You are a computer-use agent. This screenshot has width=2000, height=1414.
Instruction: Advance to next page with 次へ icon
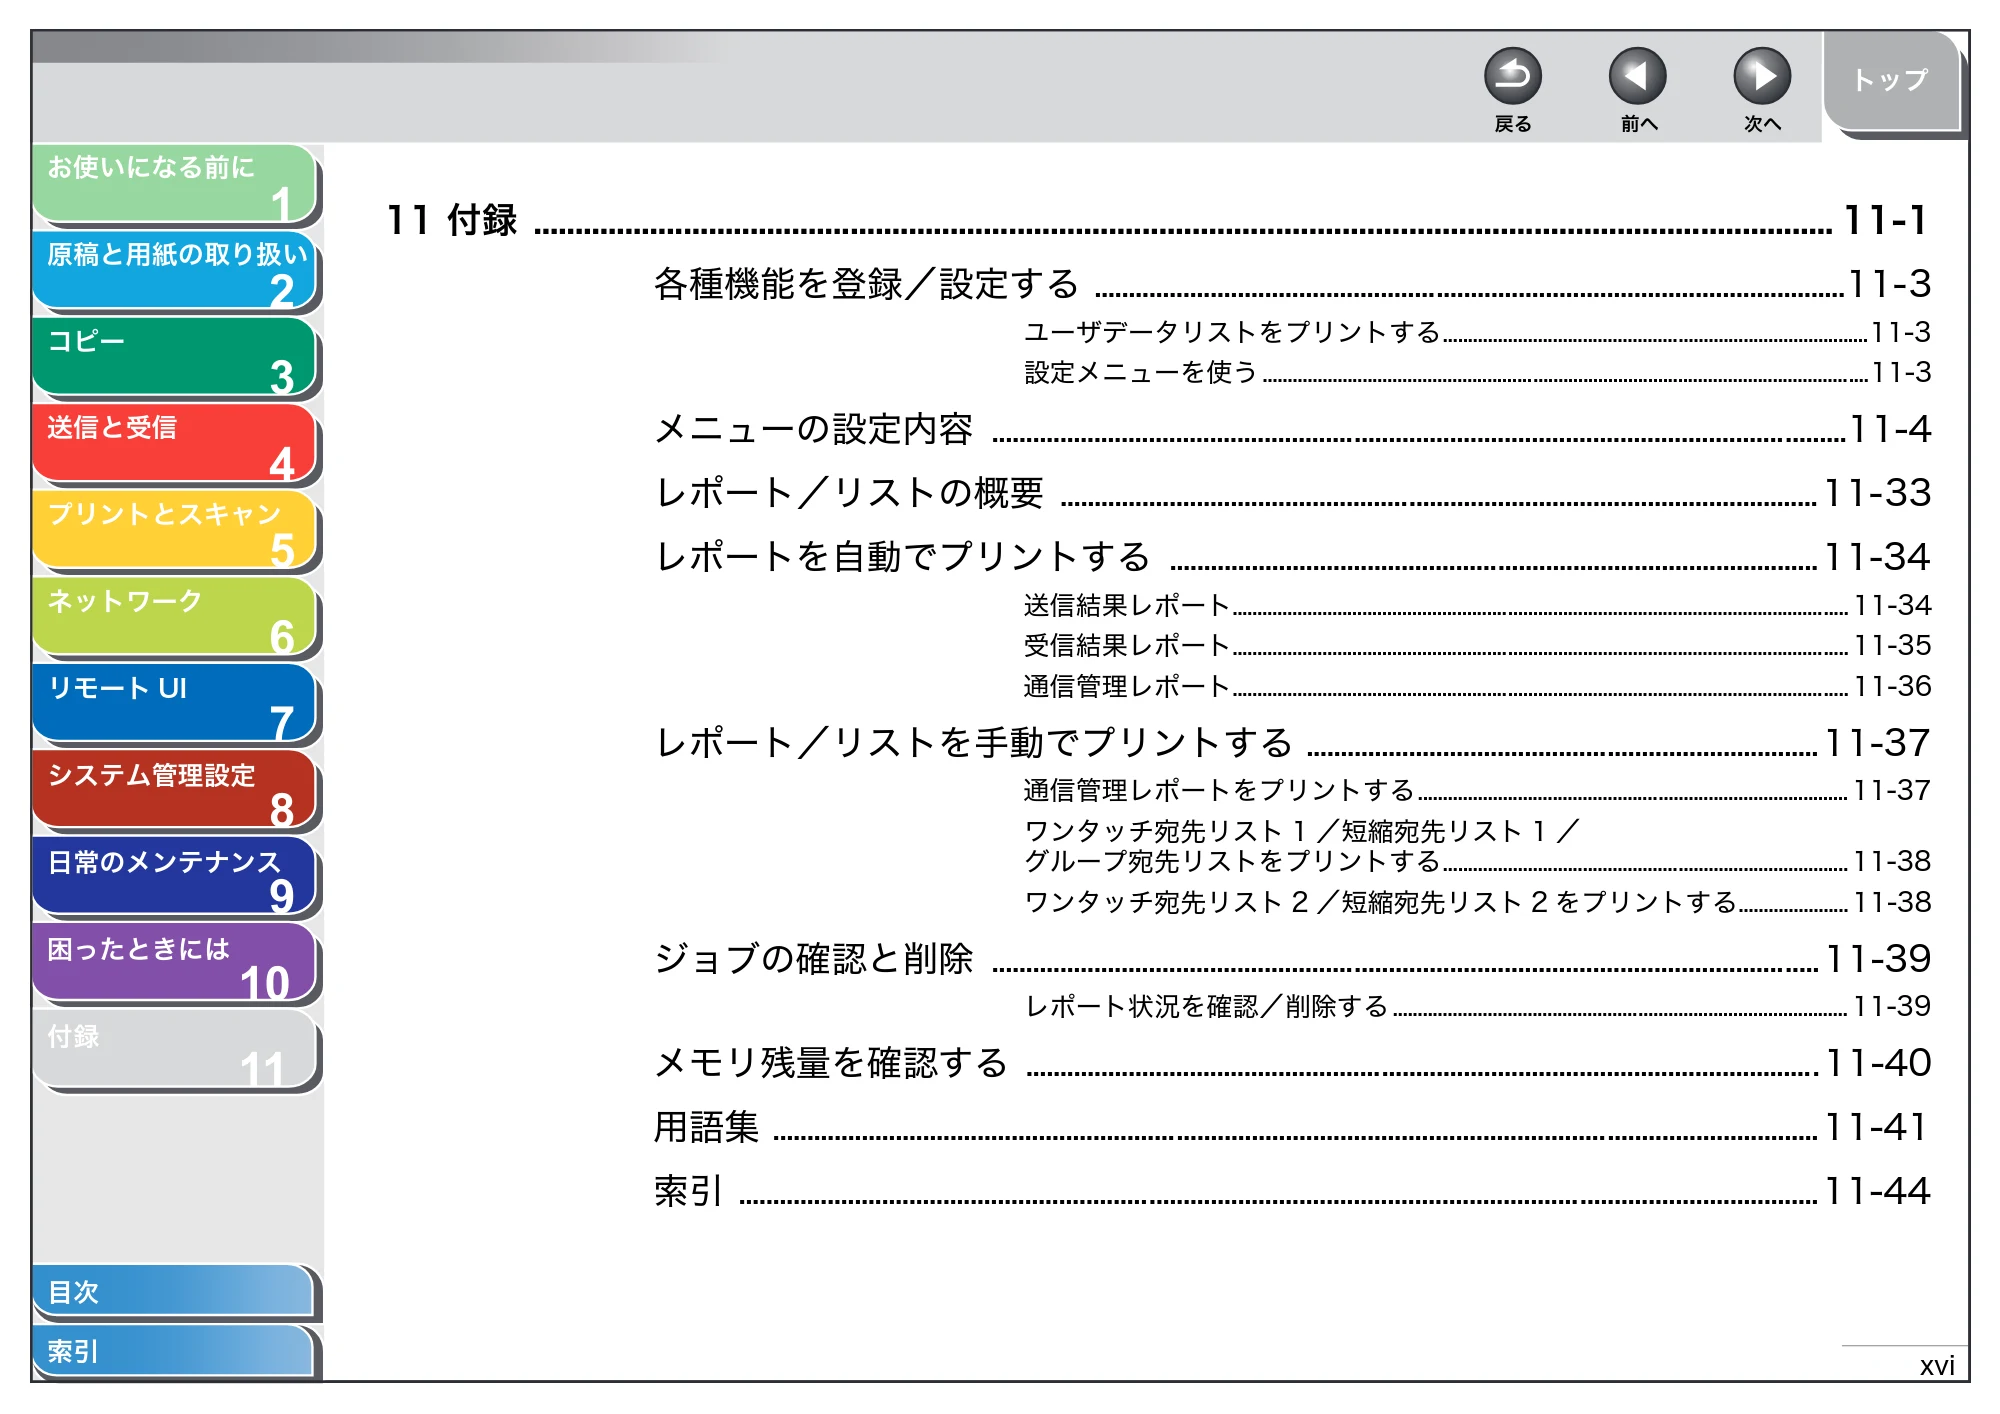(x=1761, y=77)
